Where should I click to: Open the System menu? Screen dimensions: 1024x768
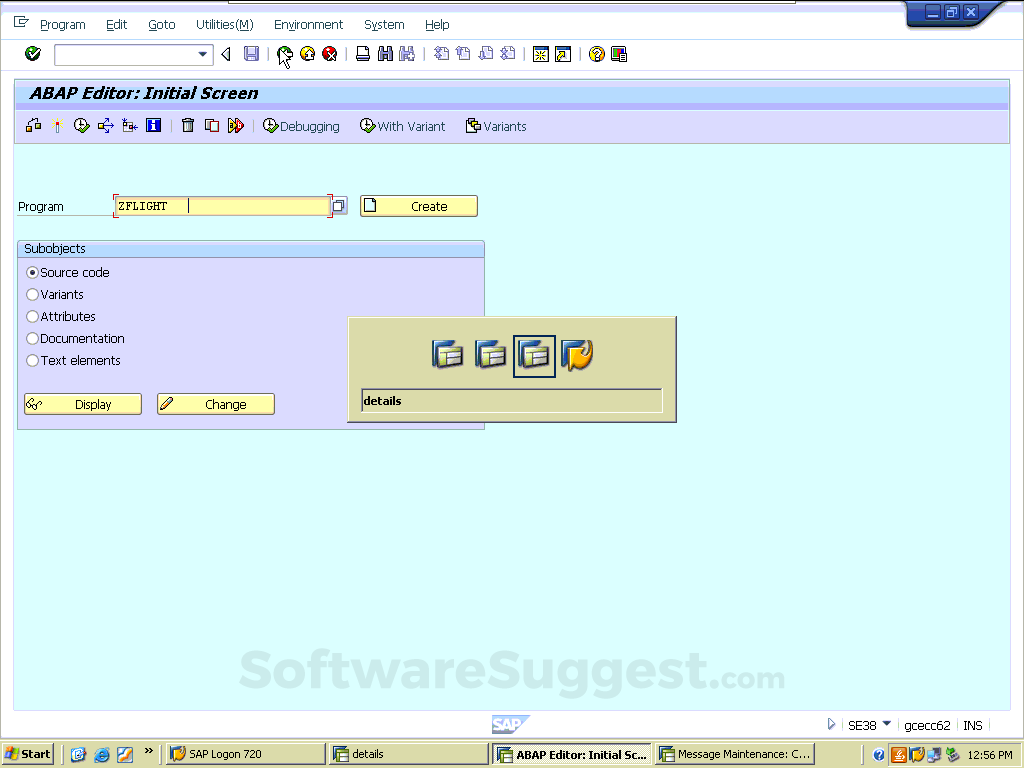tap(384, 25)
